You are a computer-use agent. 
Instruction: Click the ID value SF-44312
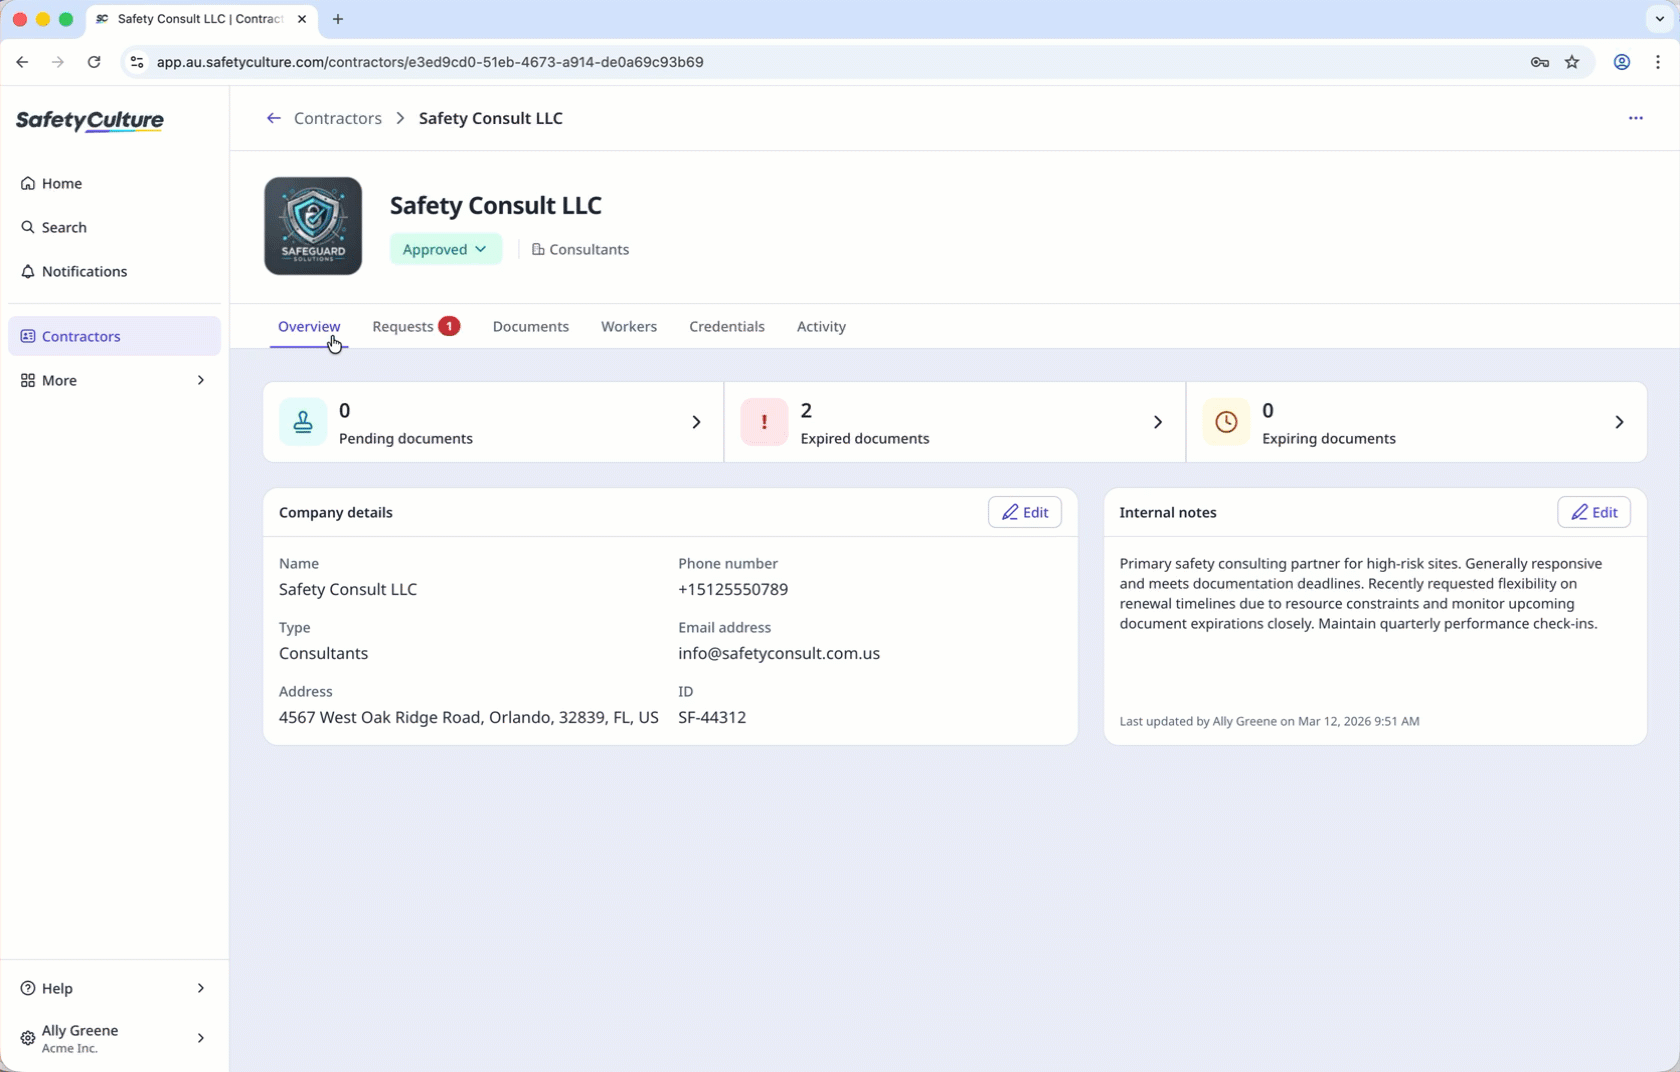(x=712, y=717)
